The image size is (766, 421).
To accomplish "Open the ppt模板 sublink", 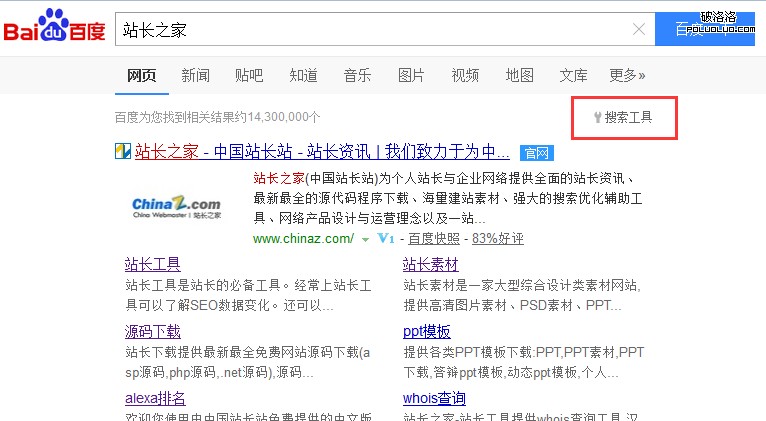I will (427, 331).
